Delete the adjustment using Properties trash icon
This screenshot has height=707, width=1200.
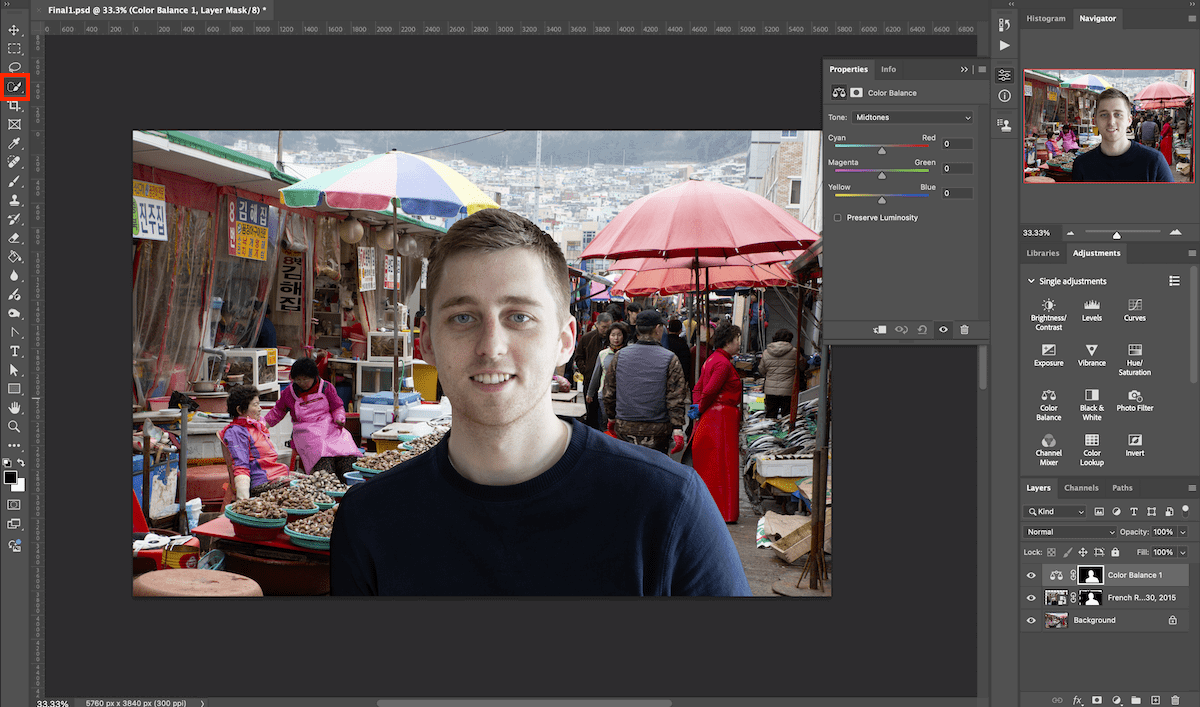pyautogui.click(x=964, y=329)
